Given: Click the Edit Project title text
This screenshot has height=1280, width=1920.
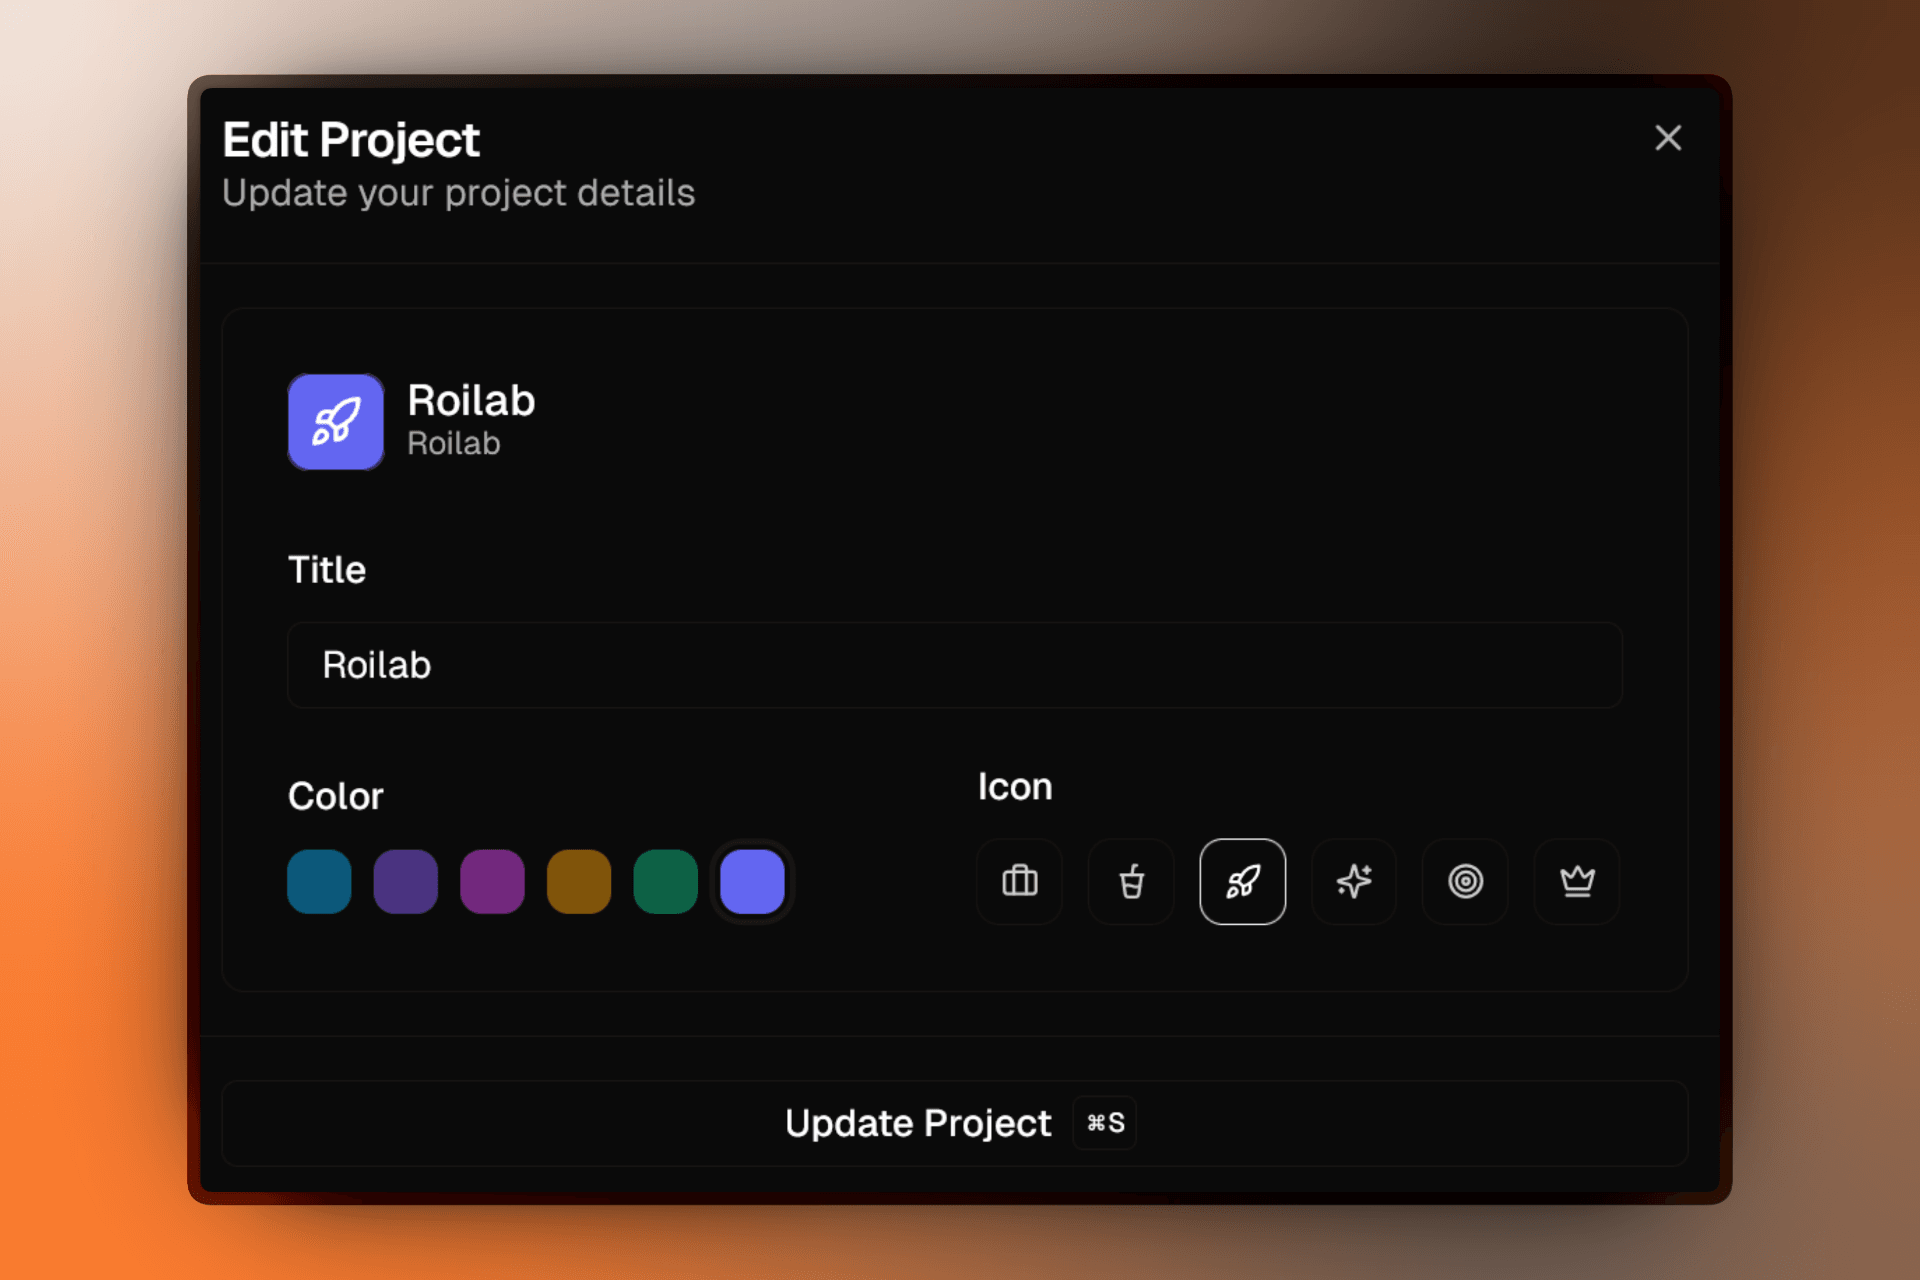Looking at the screenshot, I should tap(350, 139).
